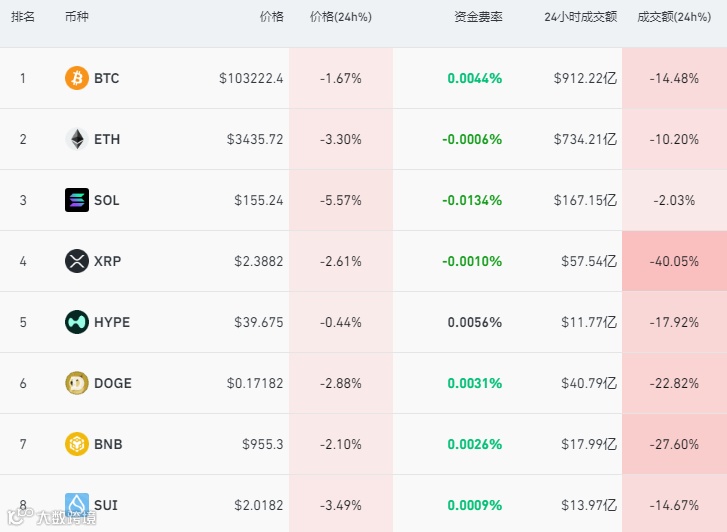Click volume value $734.21亿
The image size is (727, 532).
point(585,139)
